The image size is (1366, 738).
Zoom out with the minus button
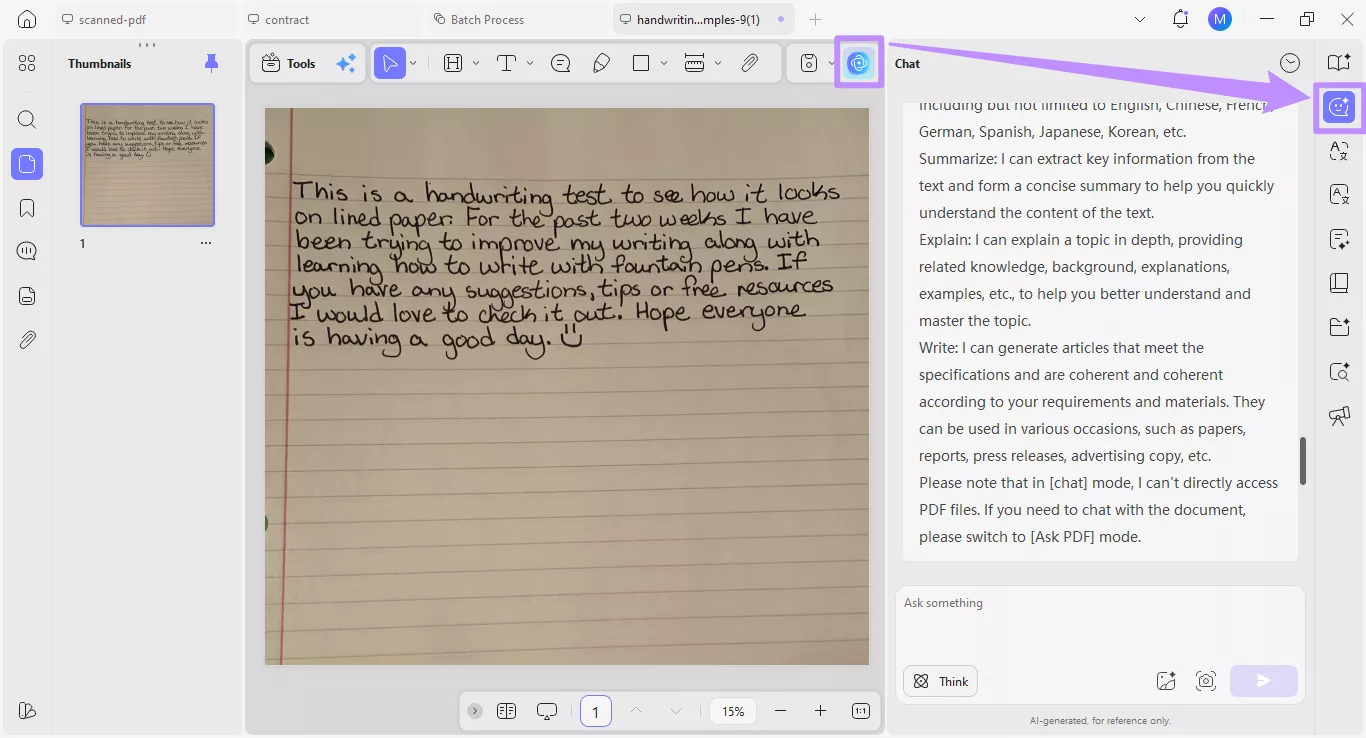[x=781, y=711]
